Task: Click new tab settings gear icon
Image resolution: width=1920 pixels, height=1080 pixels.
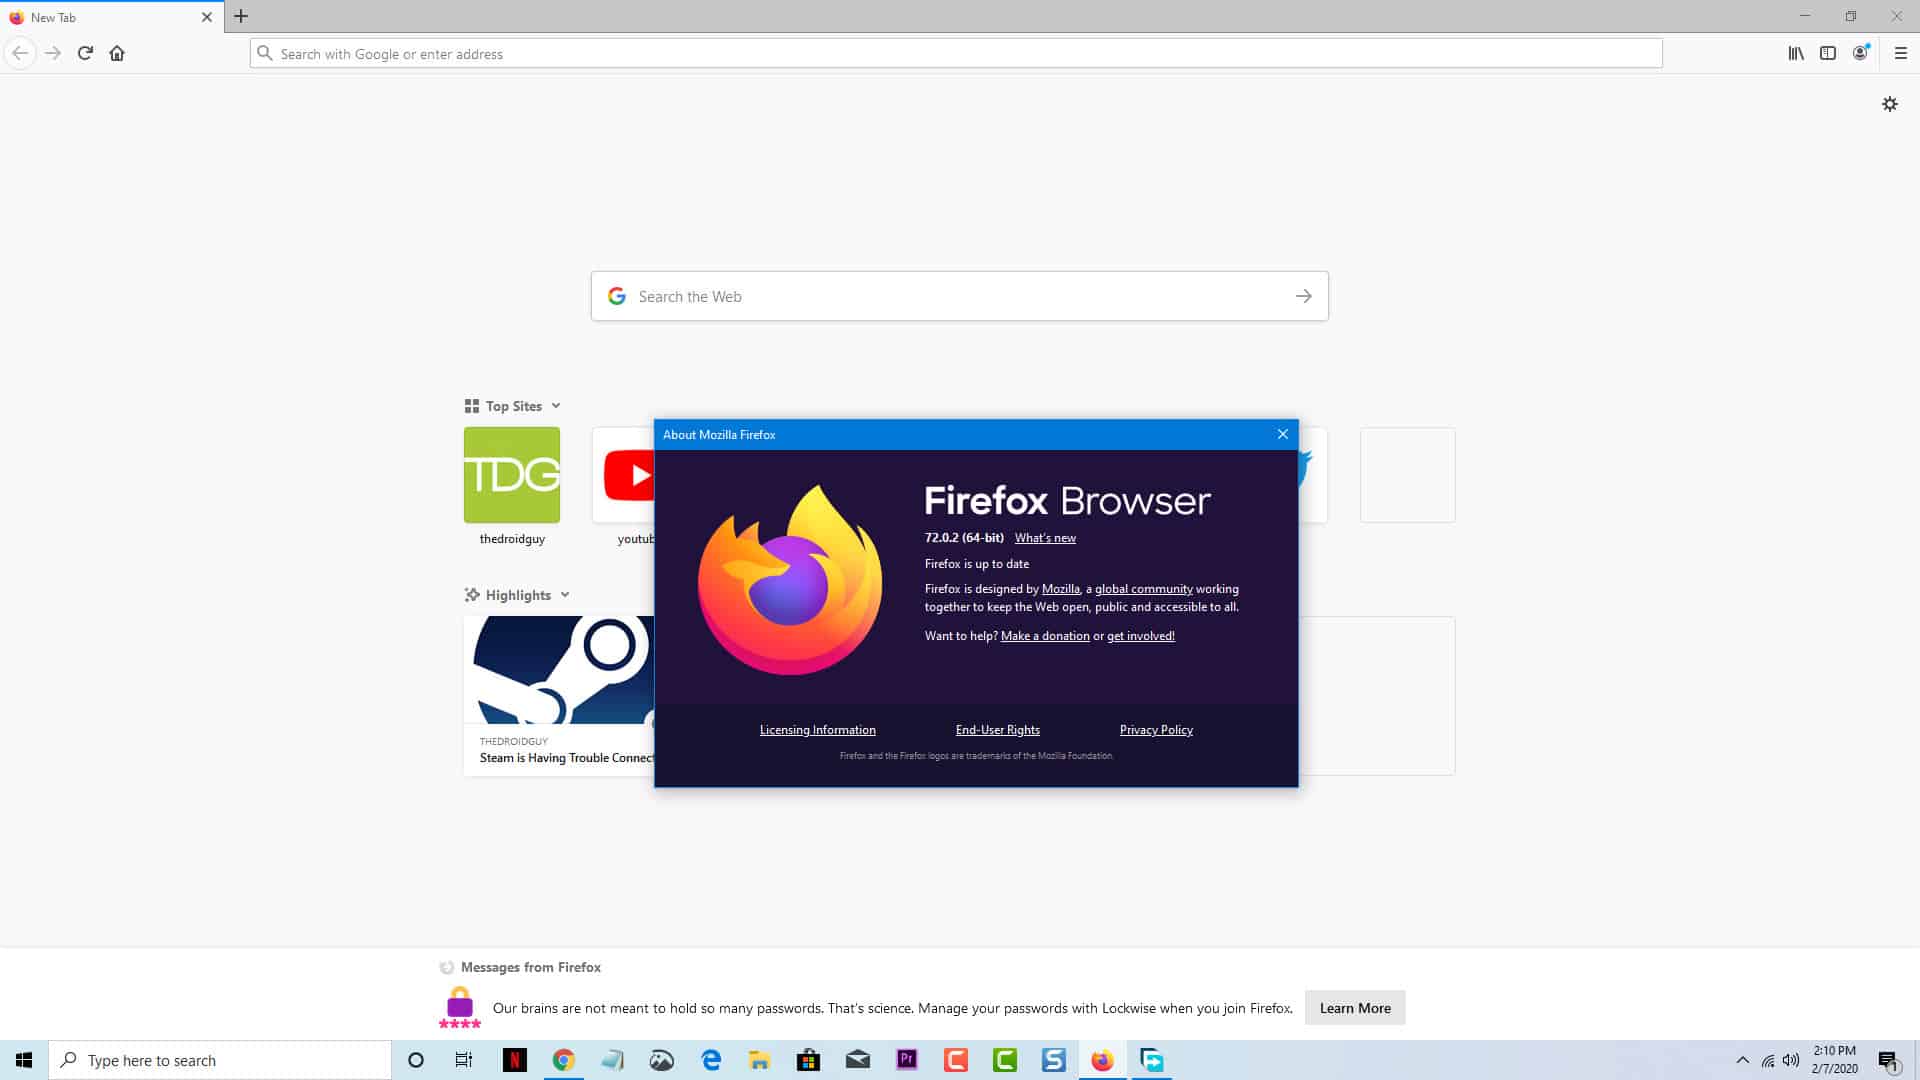Action: 1888,104
